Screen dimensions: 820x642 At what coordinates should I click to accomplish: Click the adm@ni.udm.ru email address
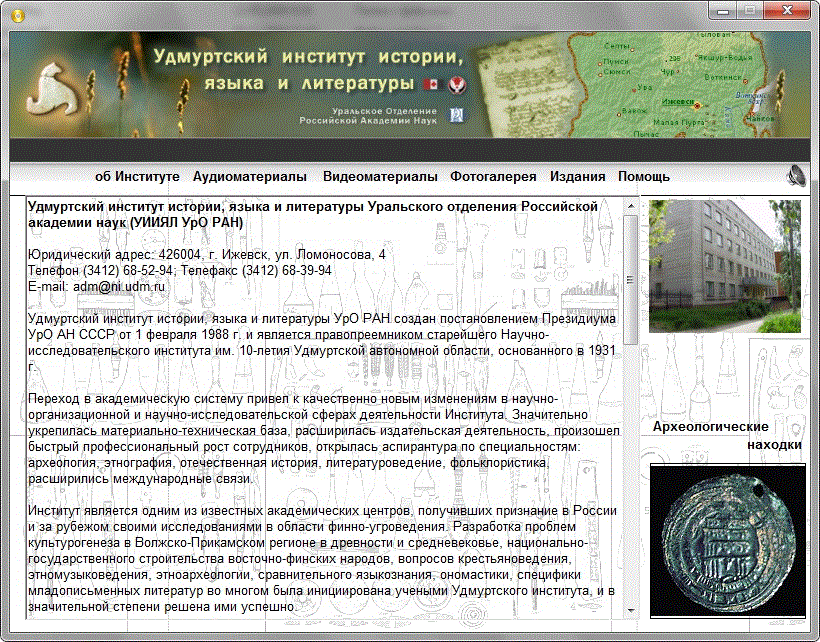click(x=119, y=286)
